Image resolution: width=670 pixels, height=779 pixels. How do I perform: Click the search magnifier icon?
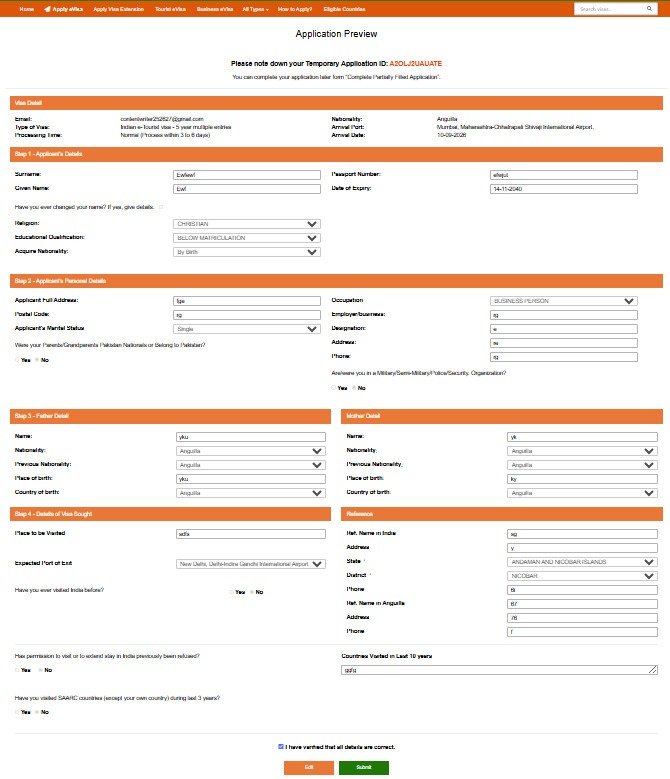click(x=649, y=8)
